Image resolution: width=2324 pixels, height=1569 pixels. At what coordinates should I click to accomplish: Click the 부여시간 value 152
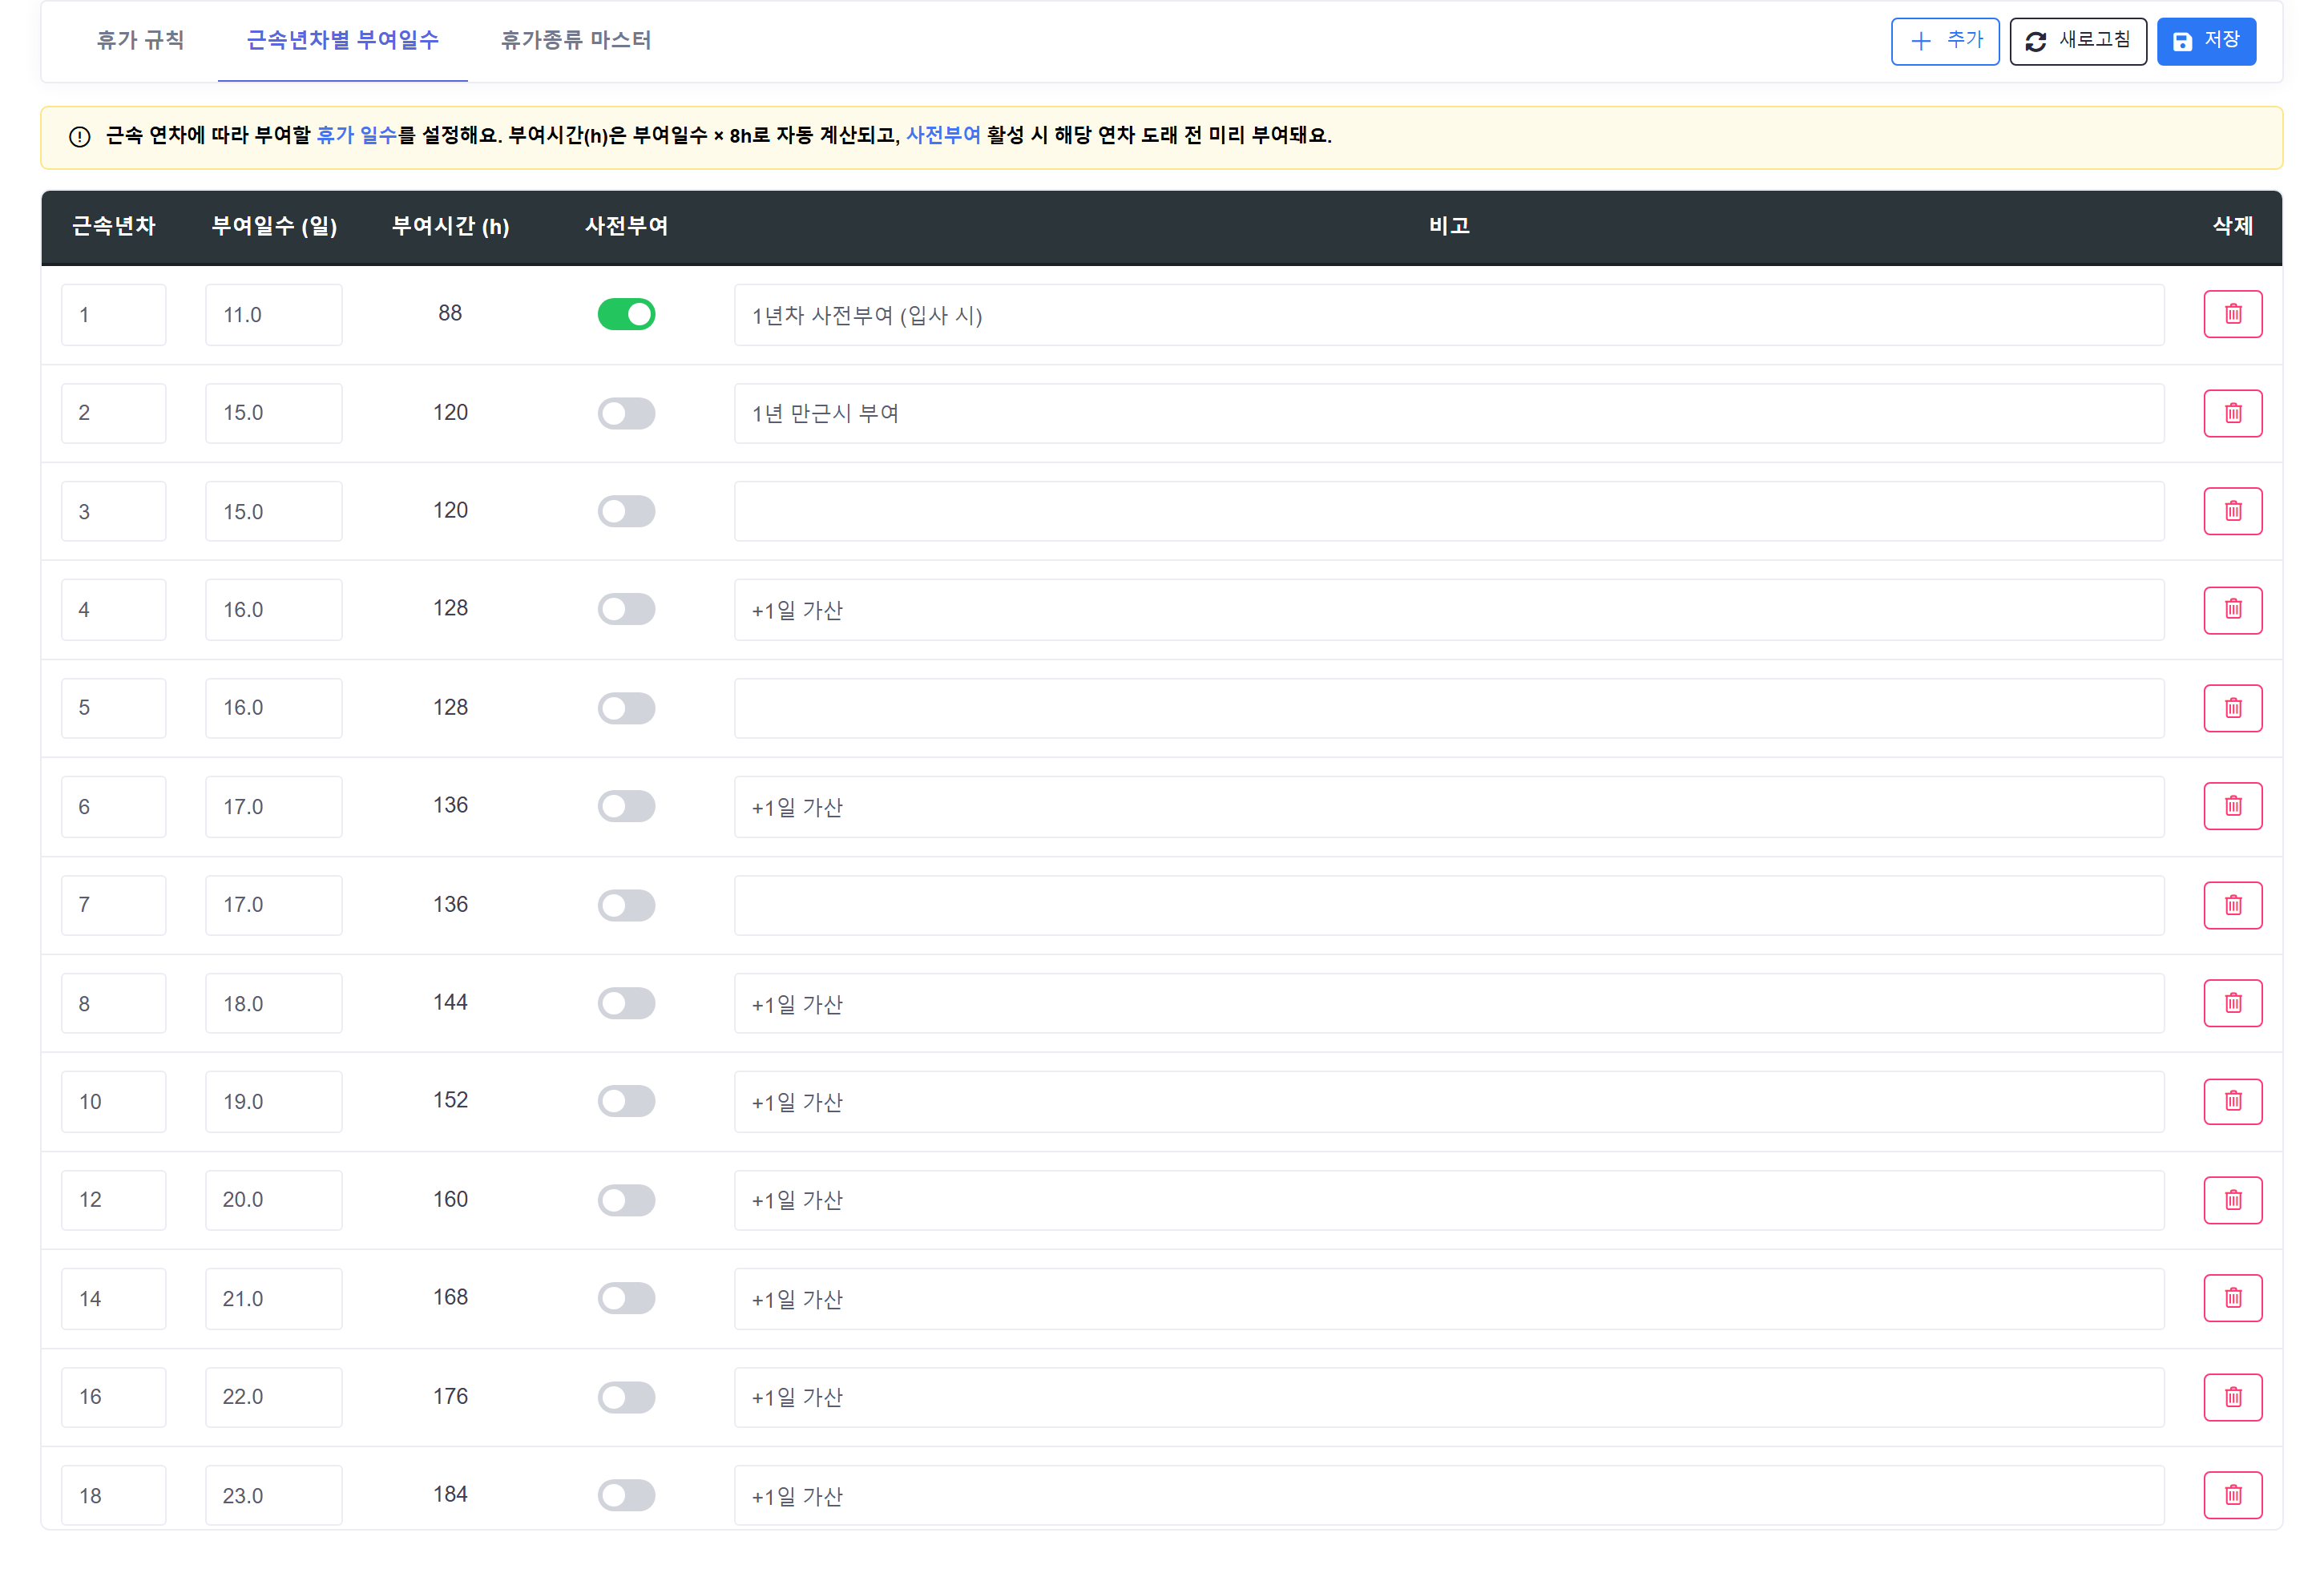pos(450,1100)
